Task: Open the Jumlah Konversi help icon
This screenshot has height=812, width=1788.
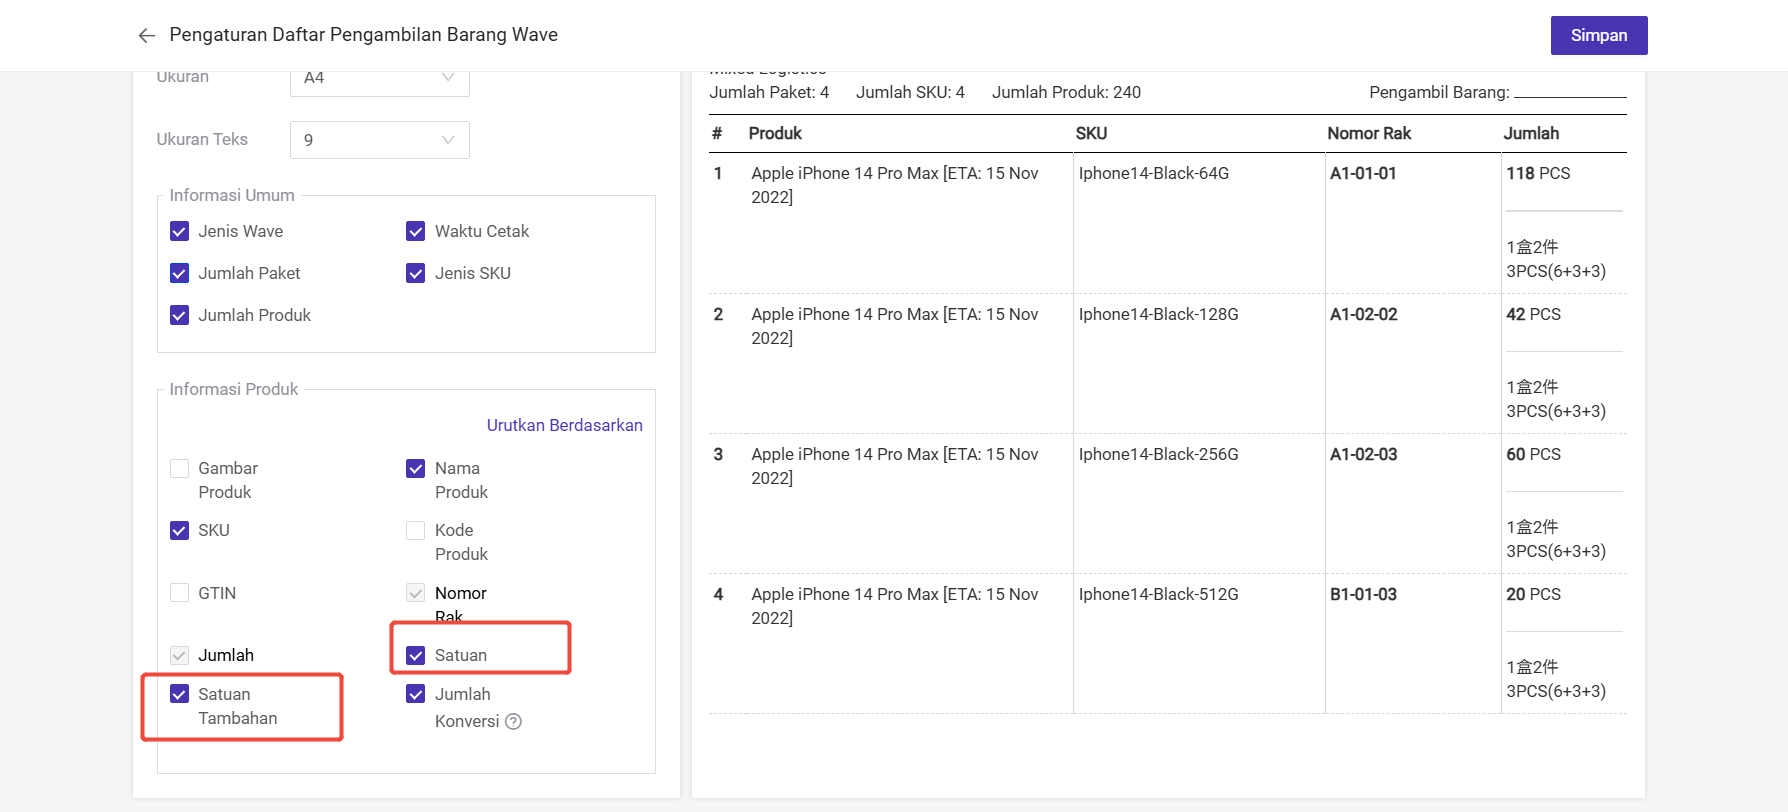Action: tap(513, 721)
